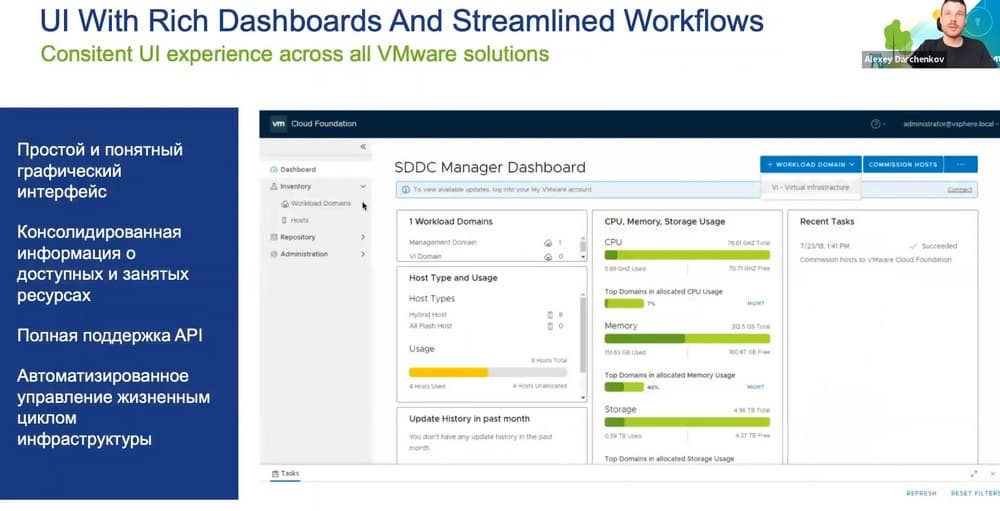Viewport: 1000px width, 511px height.
Task: Click the info icon in the updates banner
Action: (406, 189)
